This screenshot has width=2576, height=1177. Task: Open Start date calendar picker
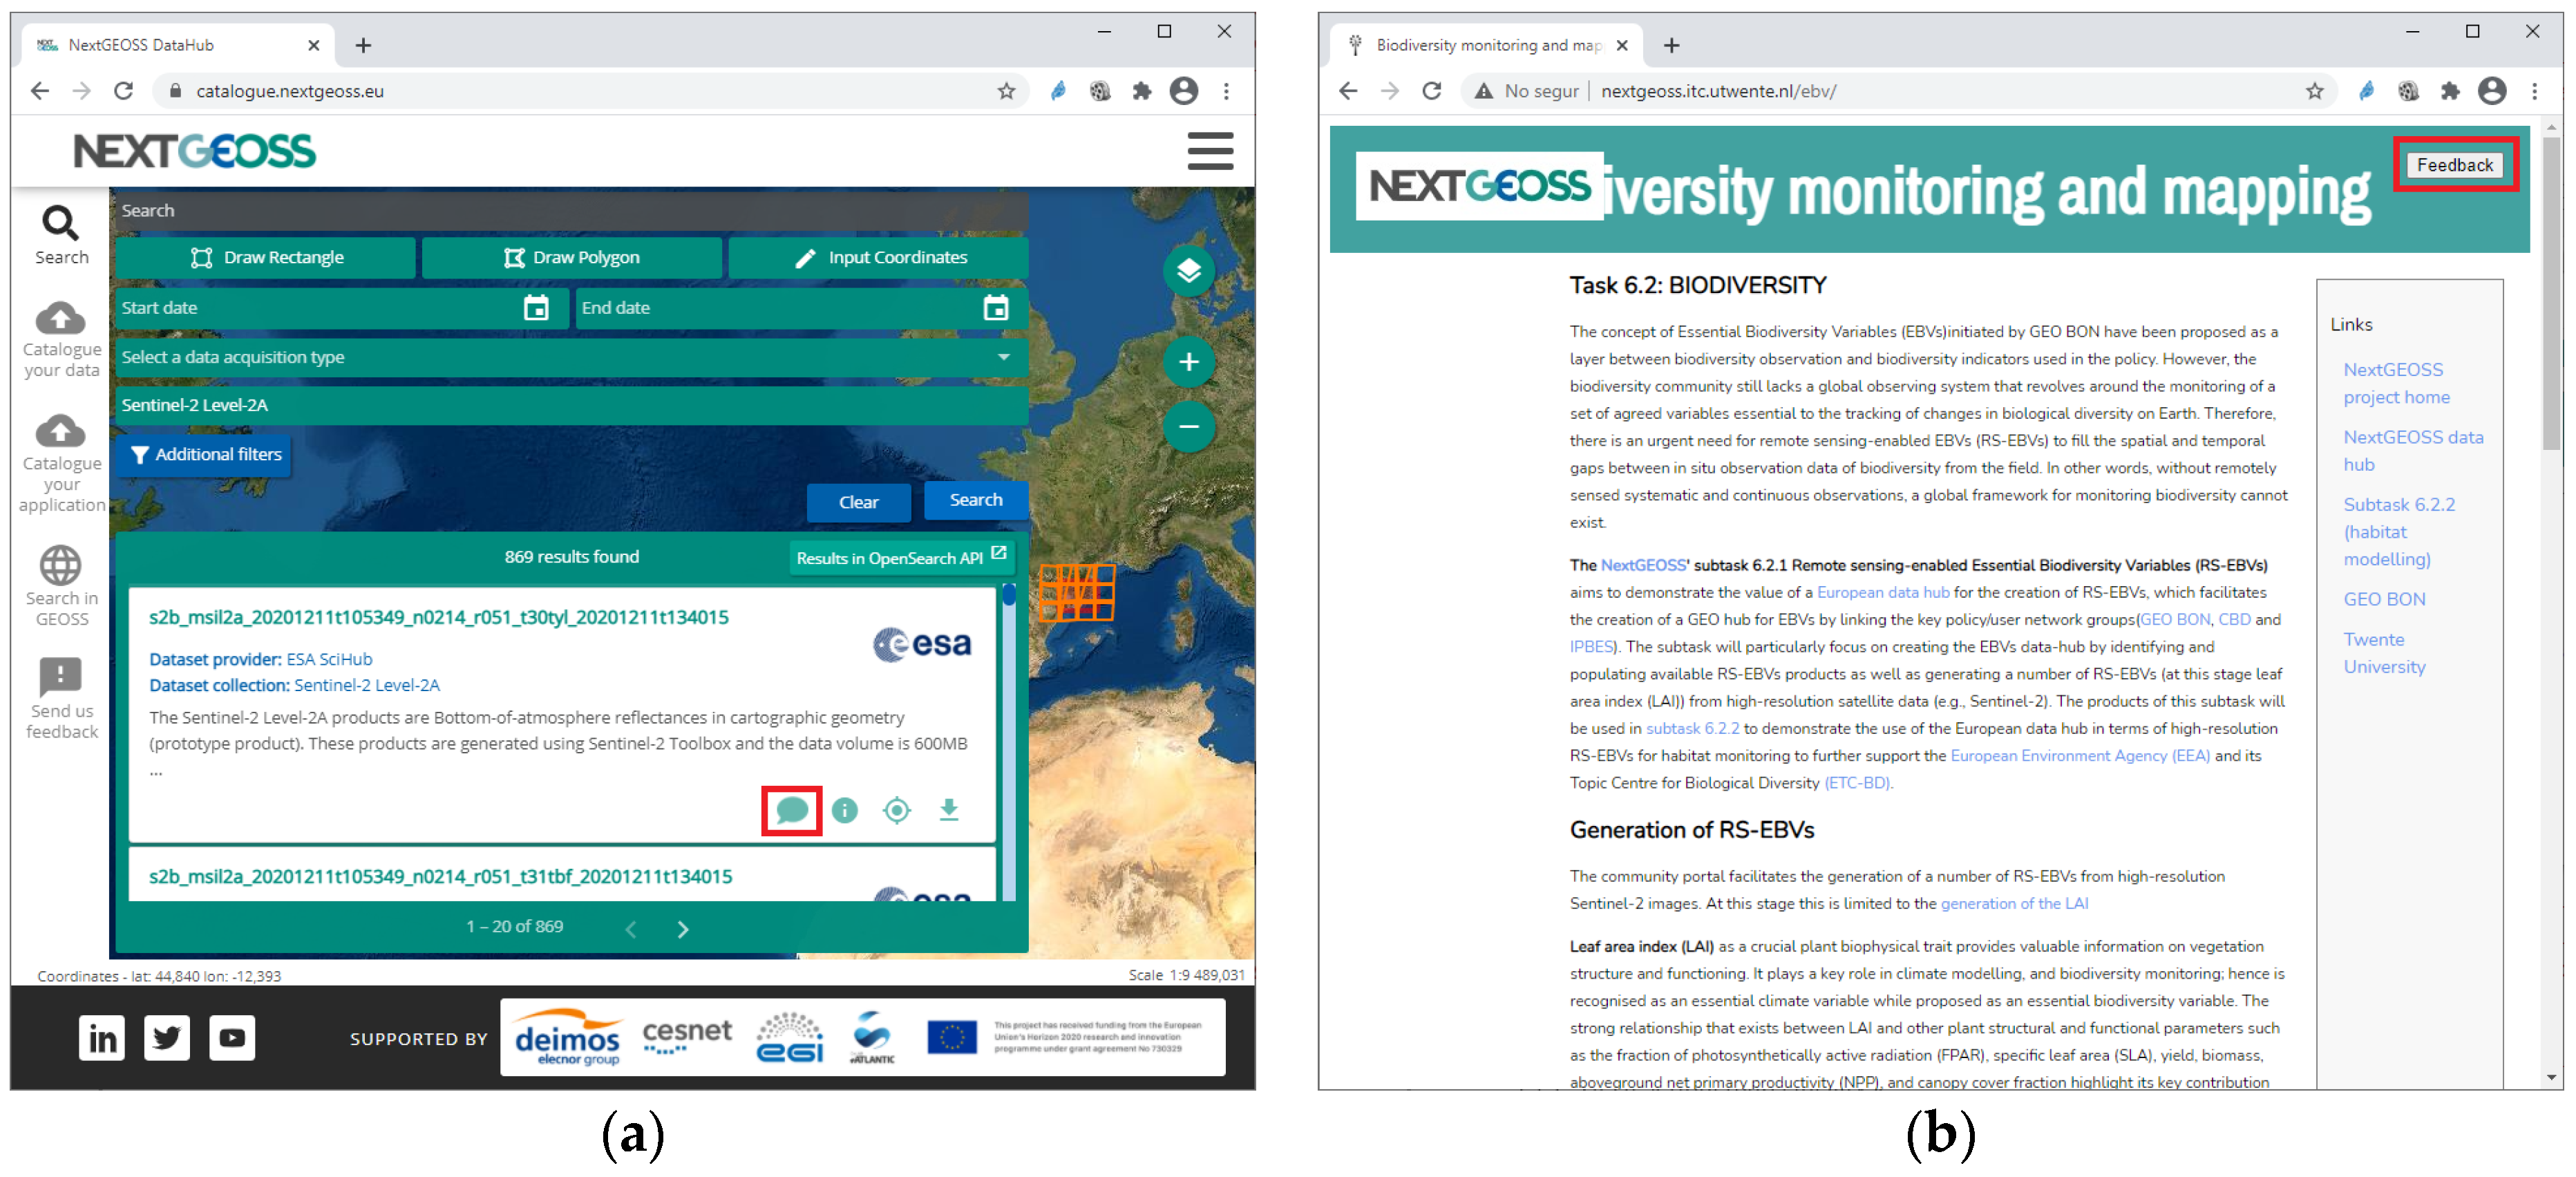click(x=536, y=308)
